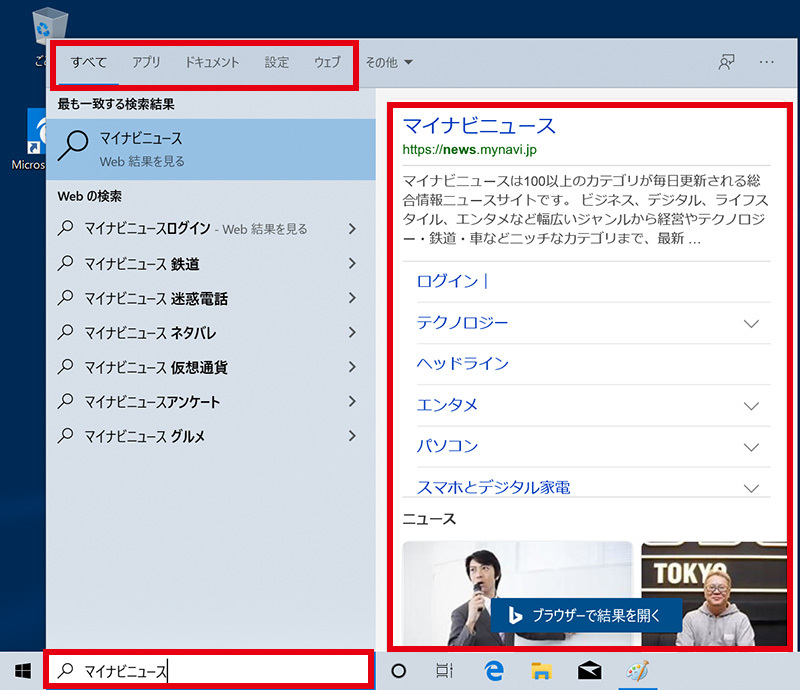Expand arrow for マイナビニュースログイン suggestion

tap(352, 229)
